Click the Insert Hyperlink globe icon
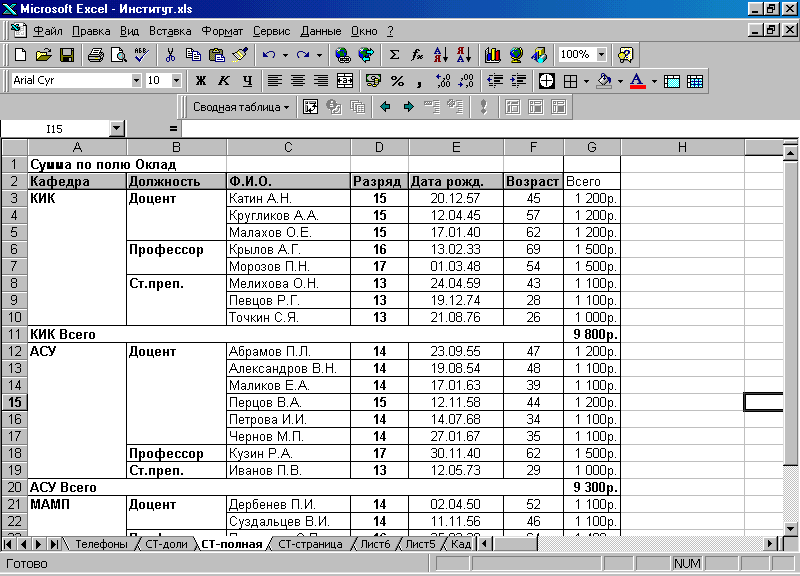Viewport: 800px width, 576px height. [x=343, y=55]
